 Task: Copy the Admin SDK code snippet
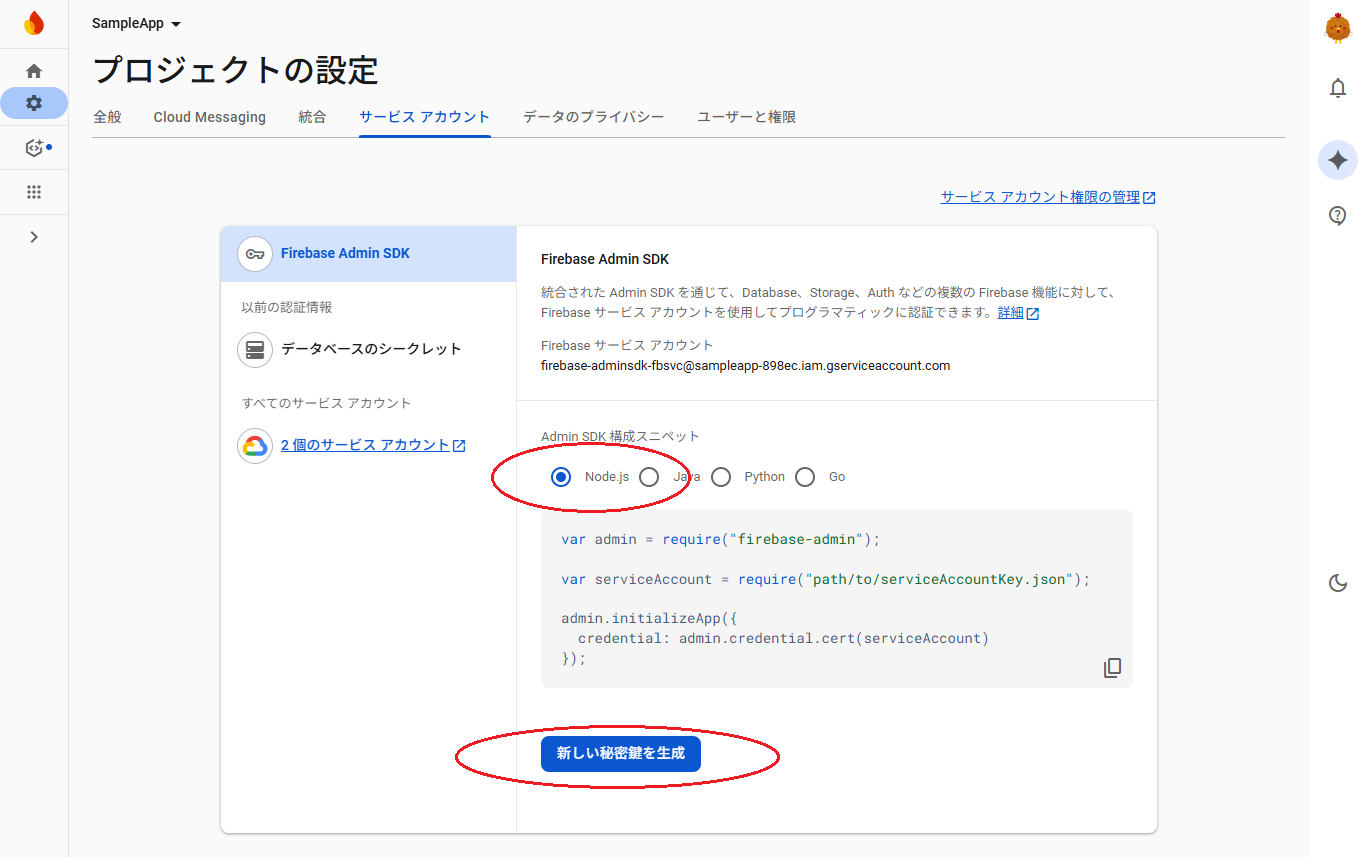[x=1112, y=668]
